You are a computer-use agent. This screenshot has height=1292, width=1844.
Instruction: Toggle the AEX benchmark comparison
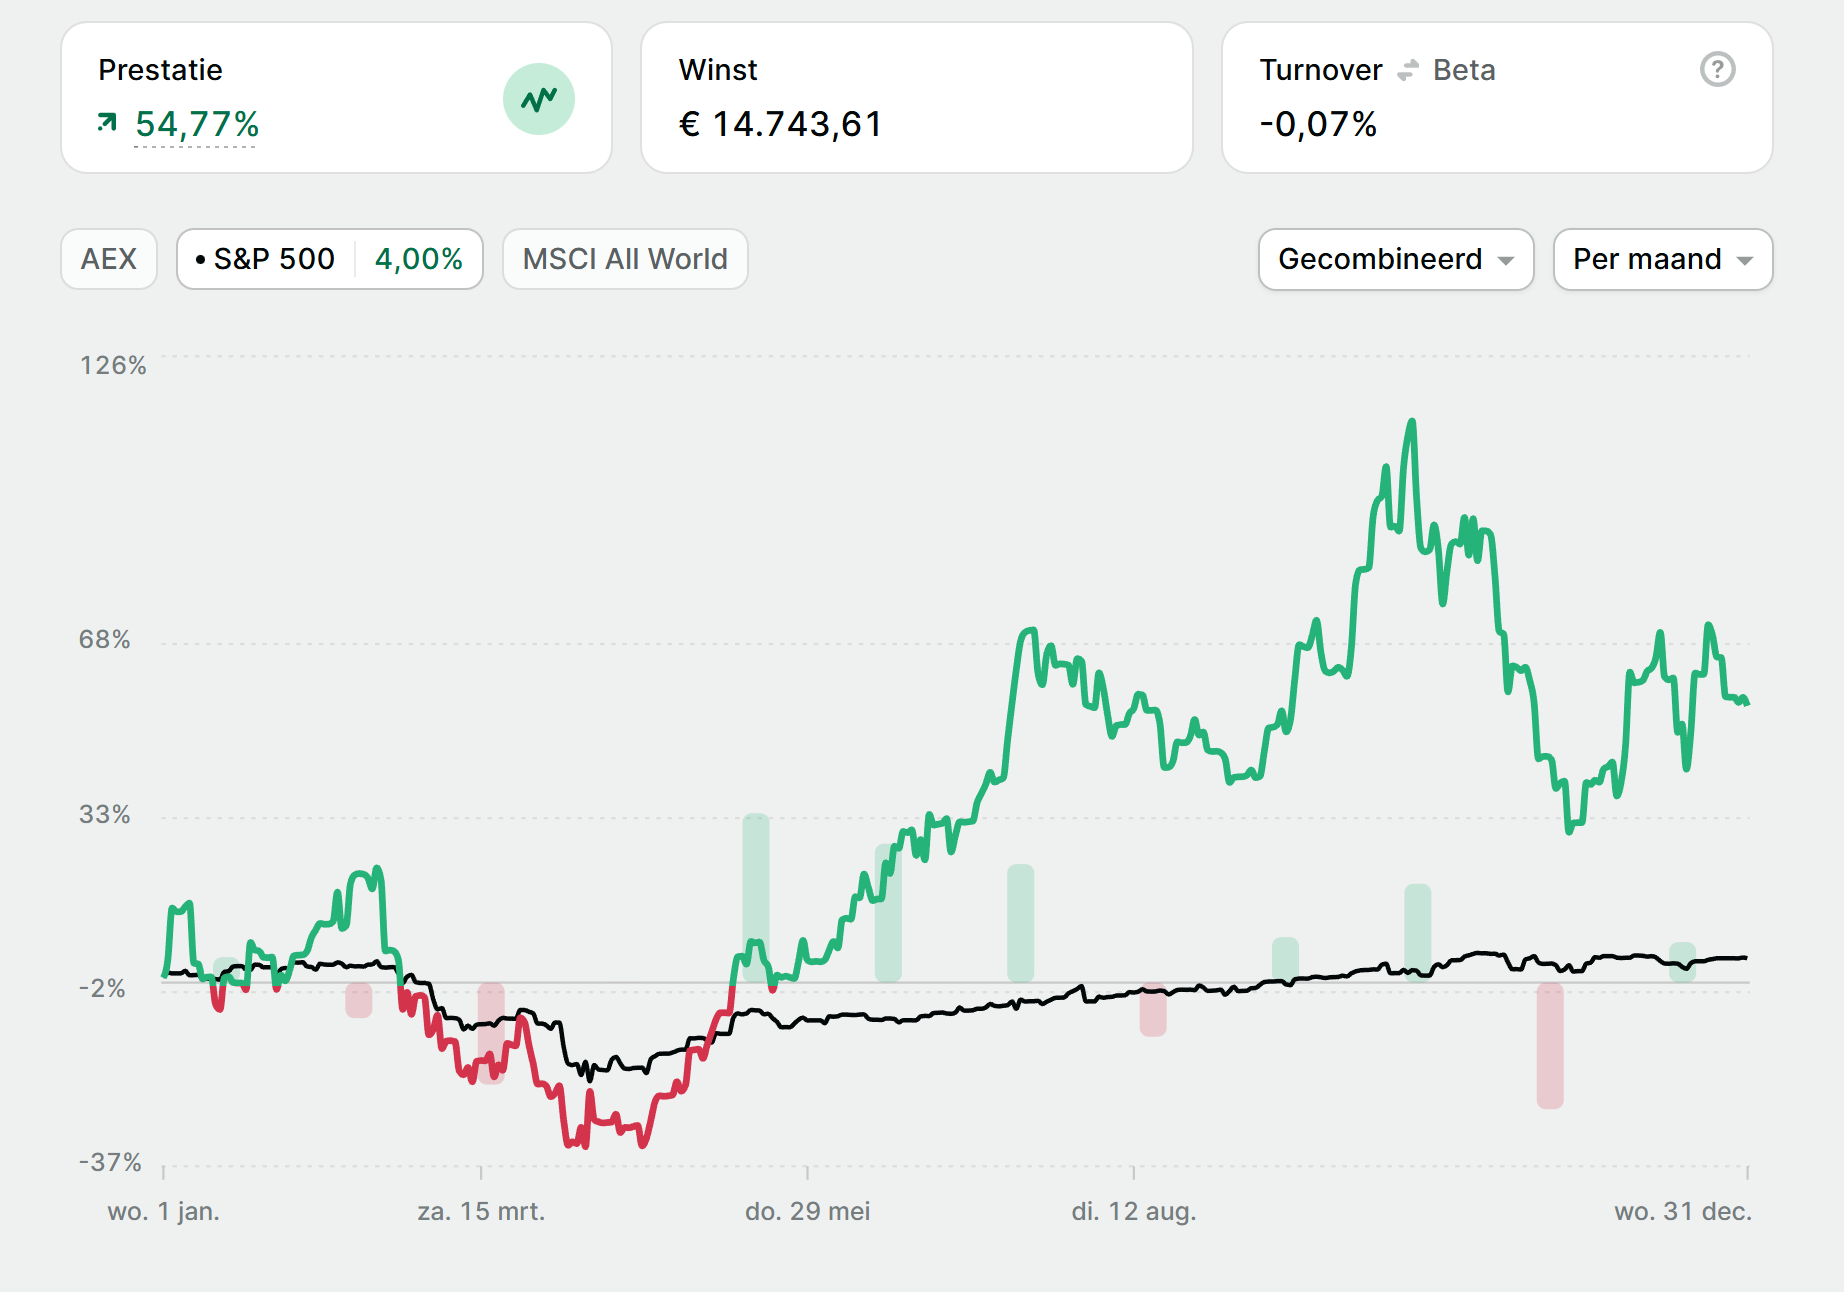(x=109, y=259)
